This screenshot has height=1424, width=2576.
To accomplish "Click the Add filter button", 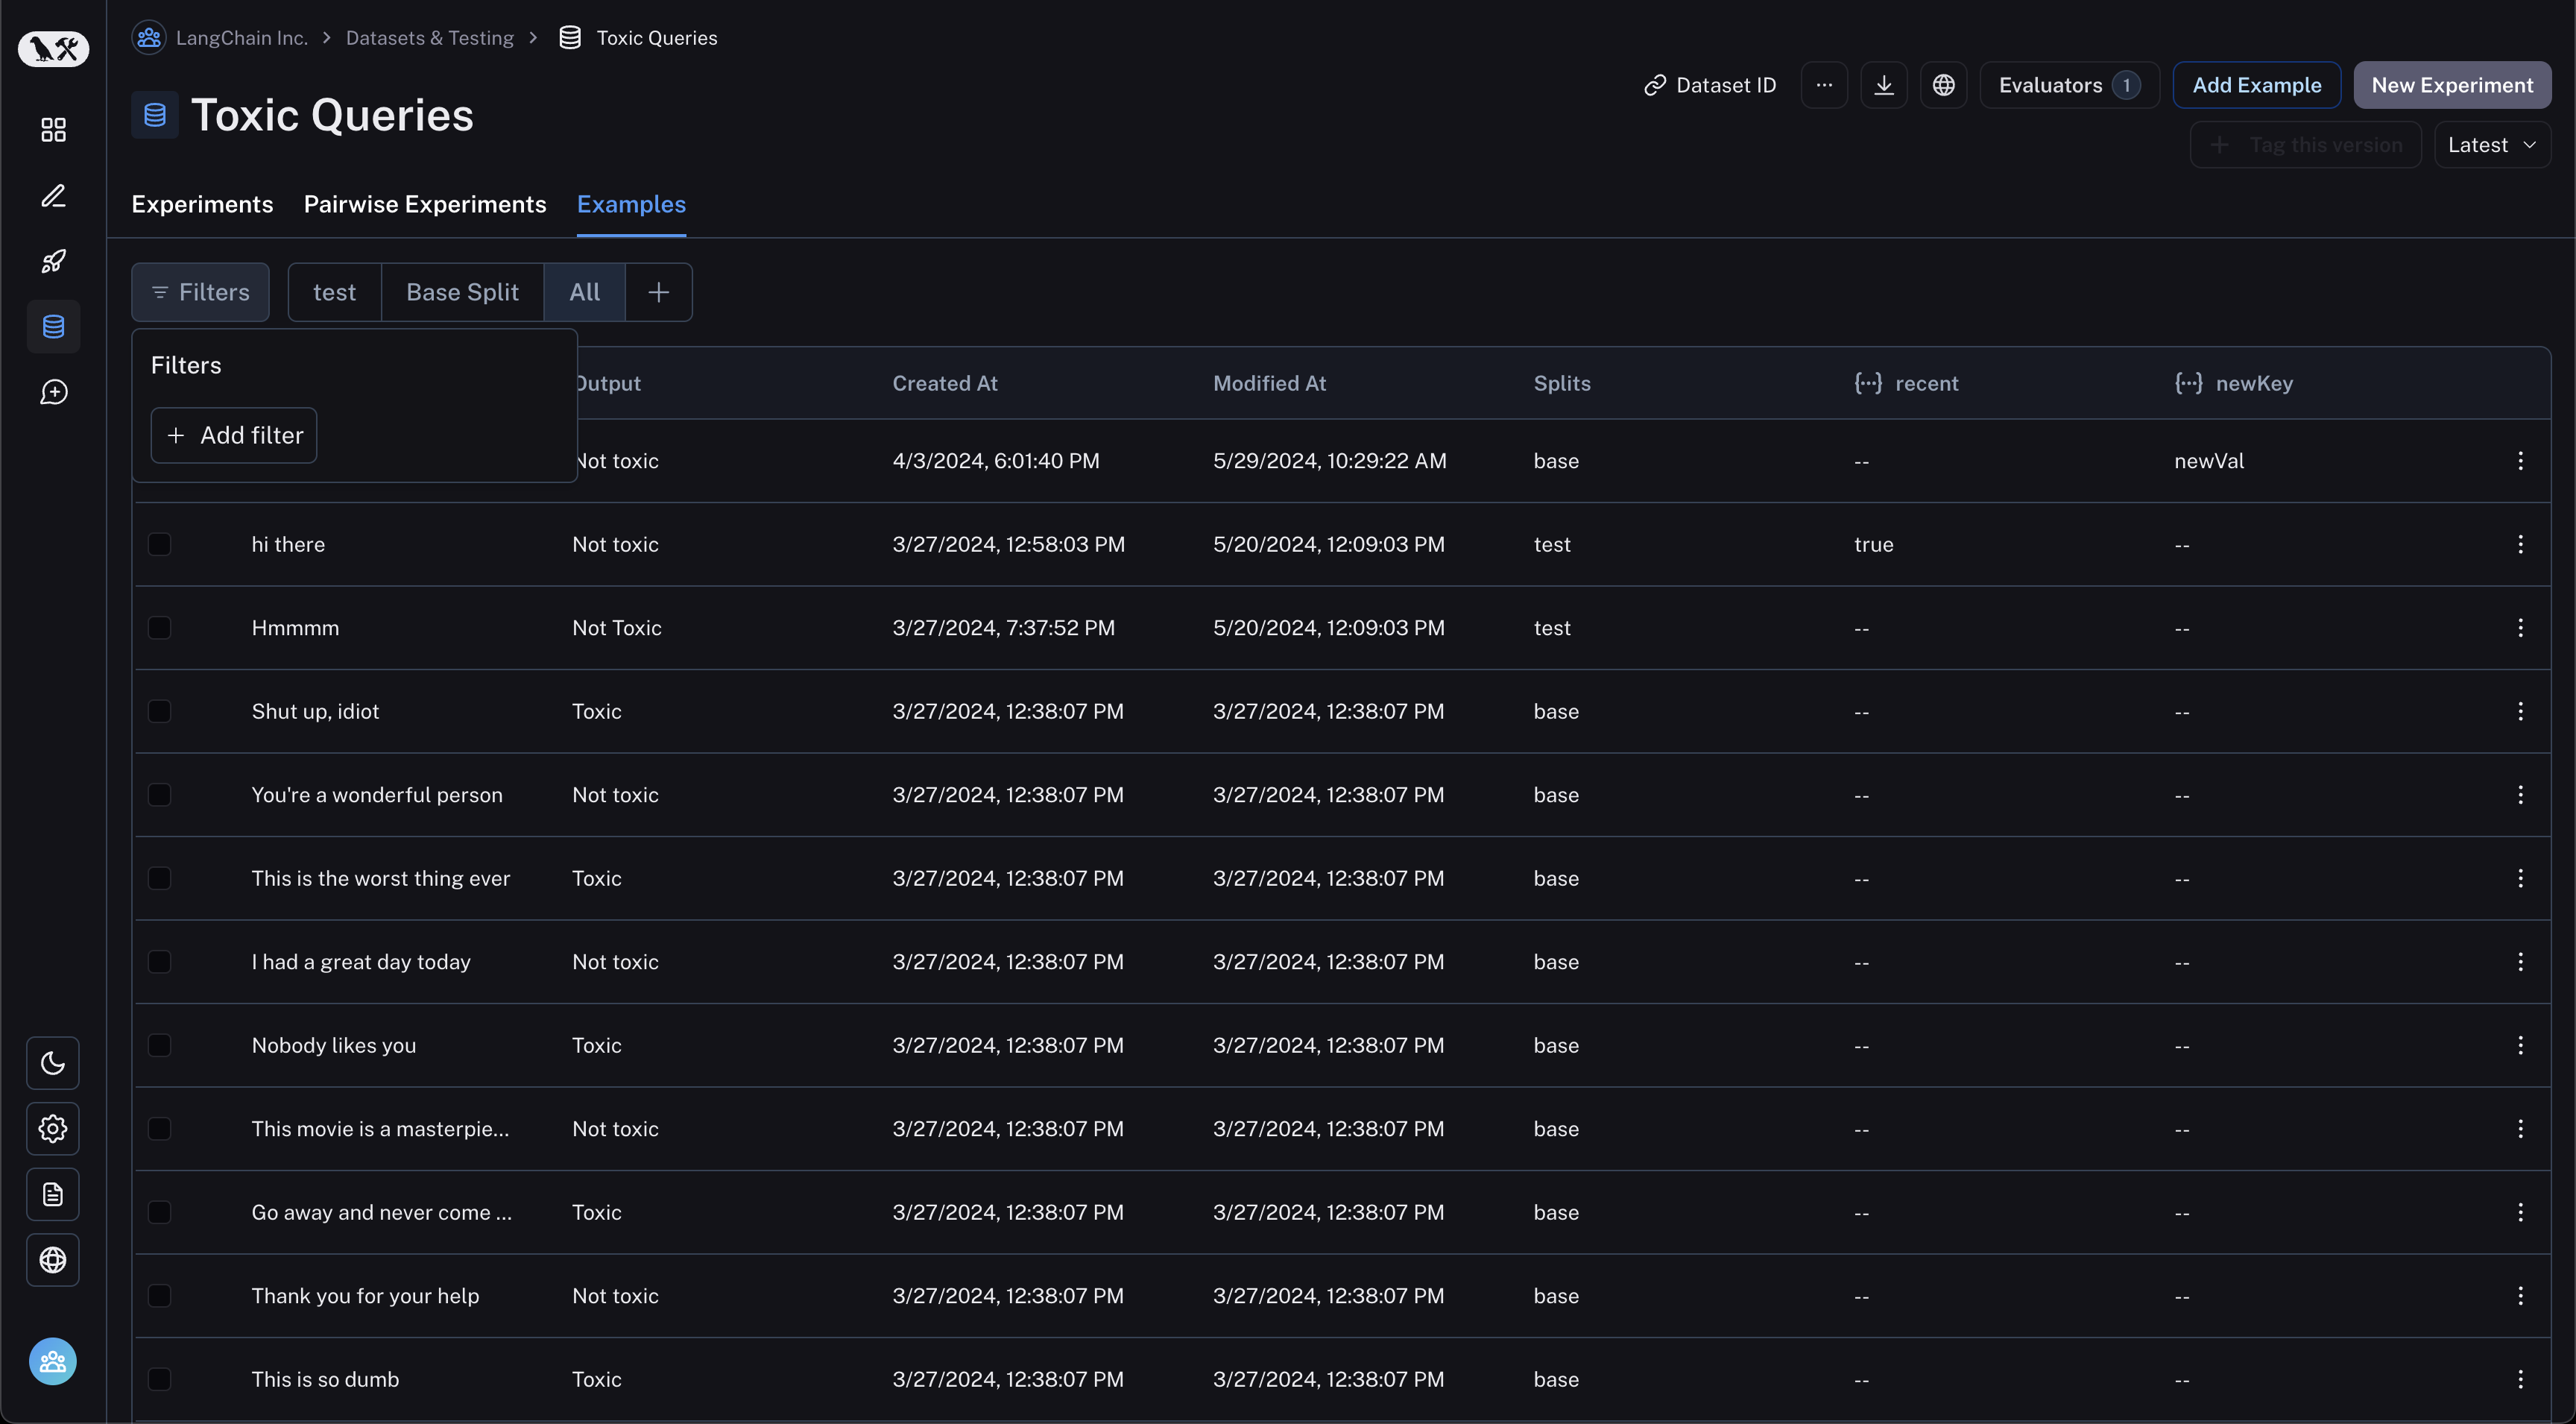I will click(234, 435).
